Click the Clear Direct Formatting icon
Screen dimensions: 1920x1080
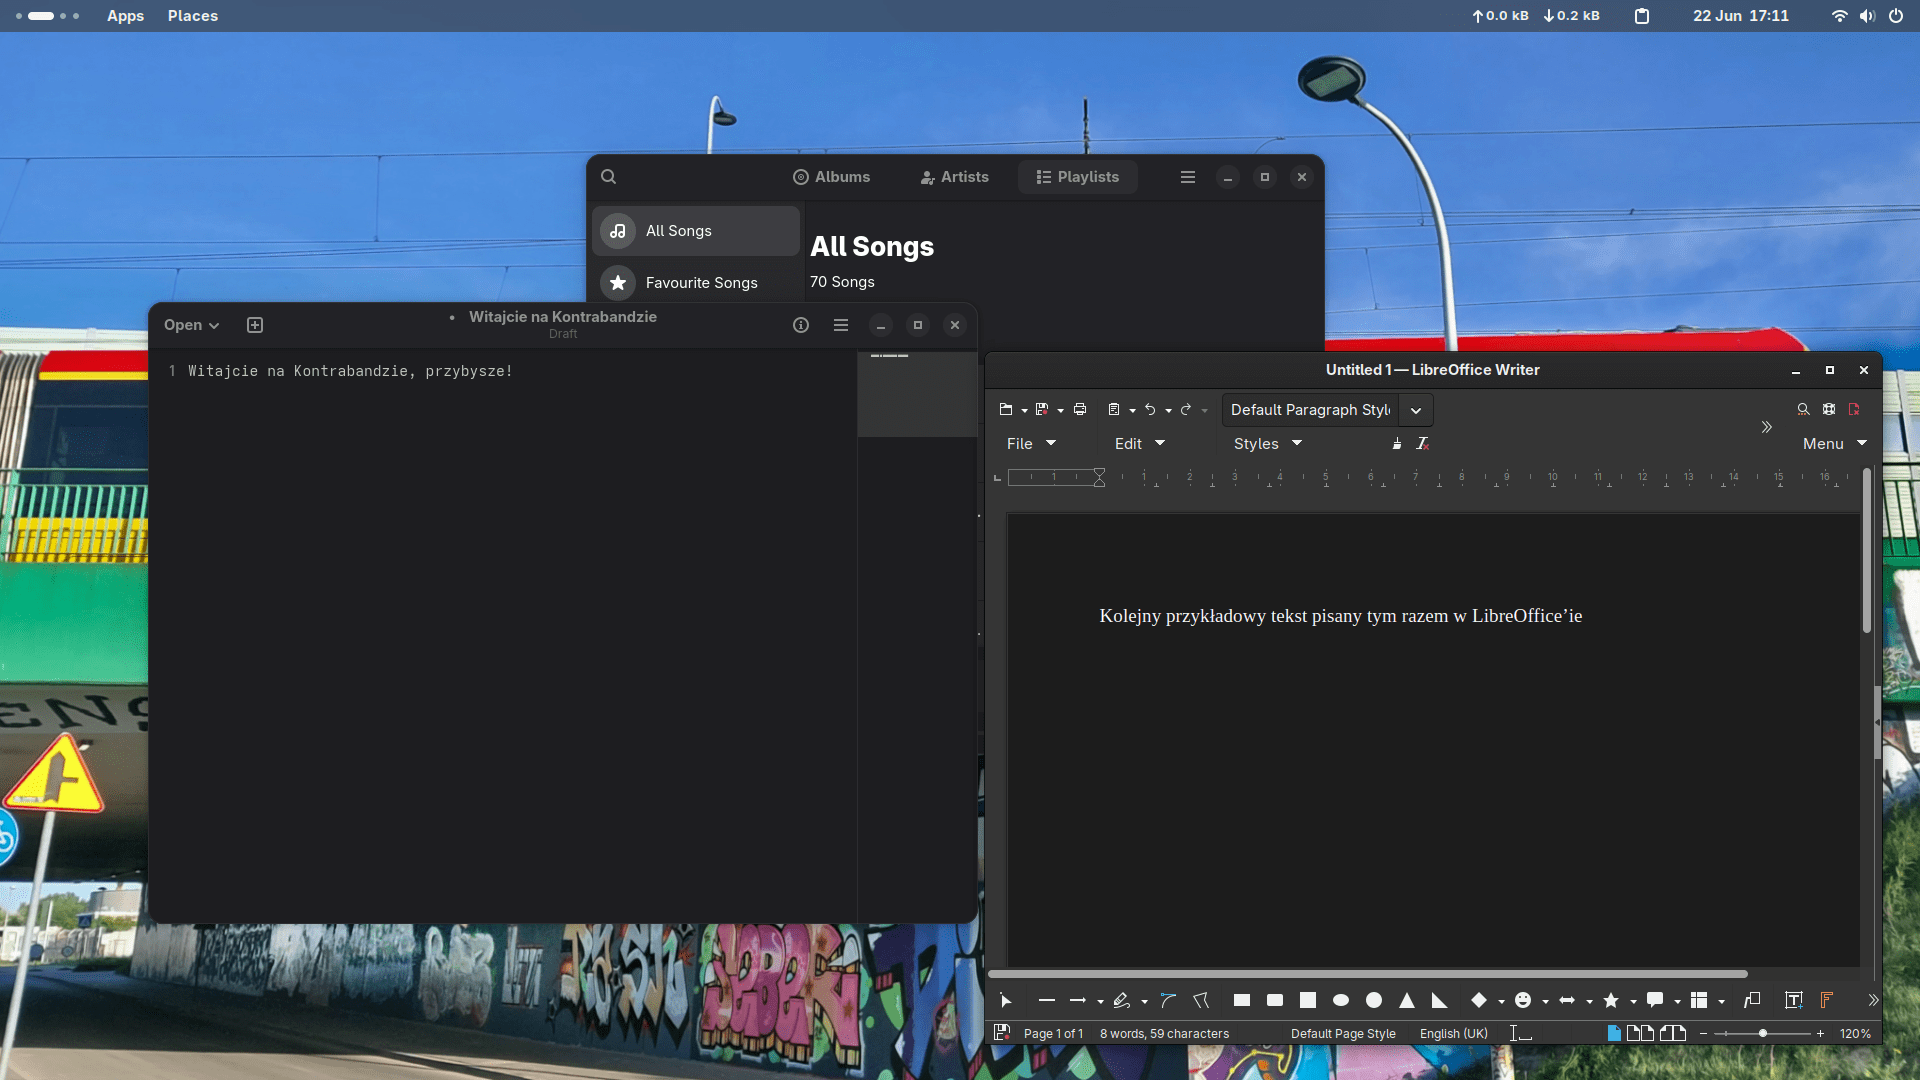click(1422, 443)
